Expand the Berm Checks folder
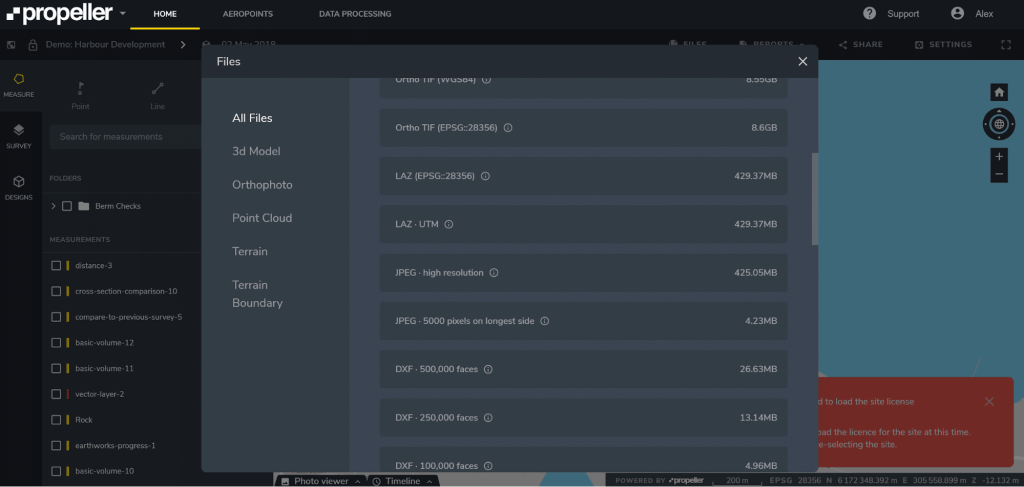The image size is (1024, 487). click(53, 206)
